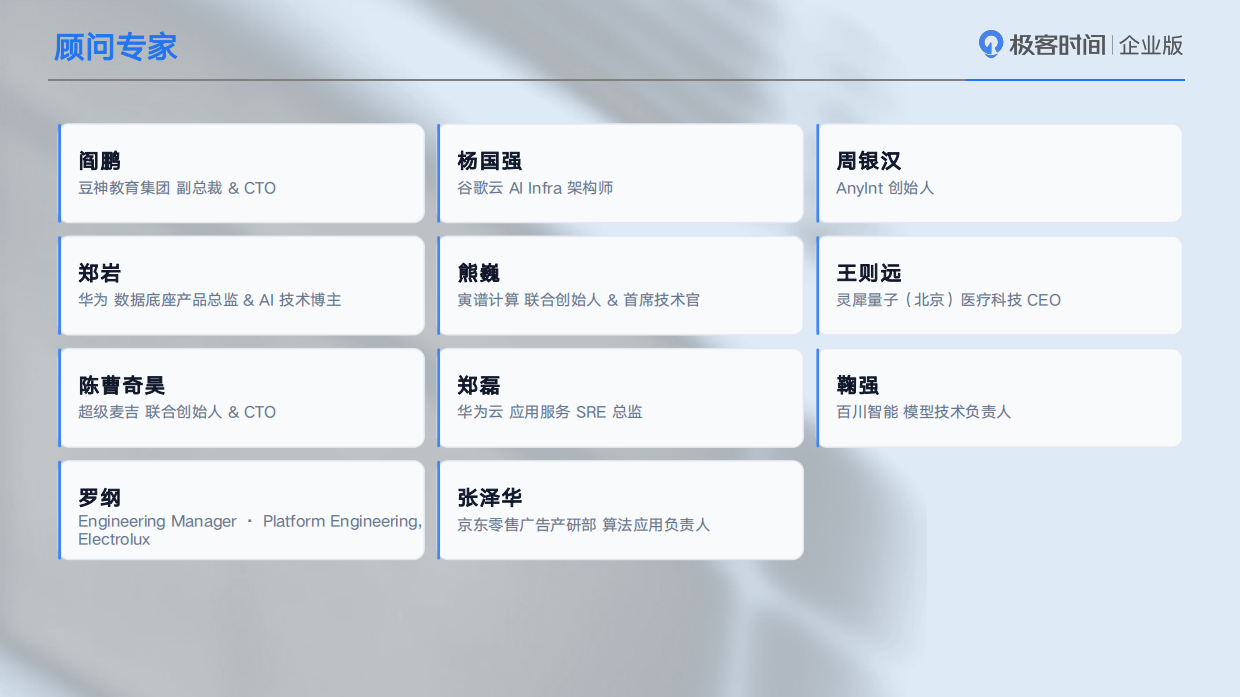Select the name 郑岩
Screen dimensions: 1240x697
click(x=100, y=273)
